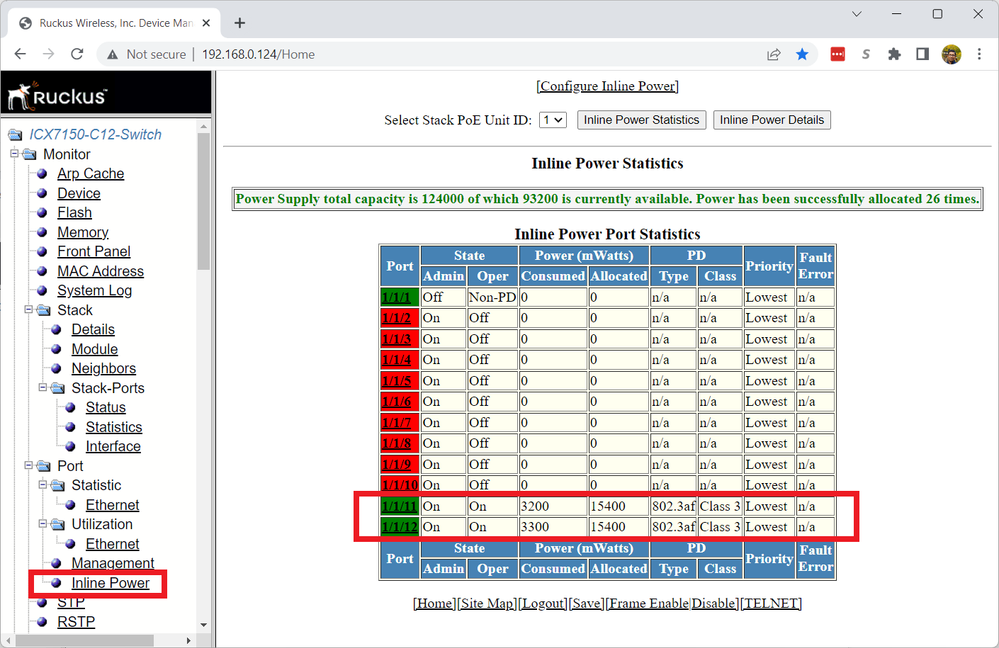Open the Stack PoE Unit ID dropdown
The width and height of the screenshot is (999, 648).
552,120
